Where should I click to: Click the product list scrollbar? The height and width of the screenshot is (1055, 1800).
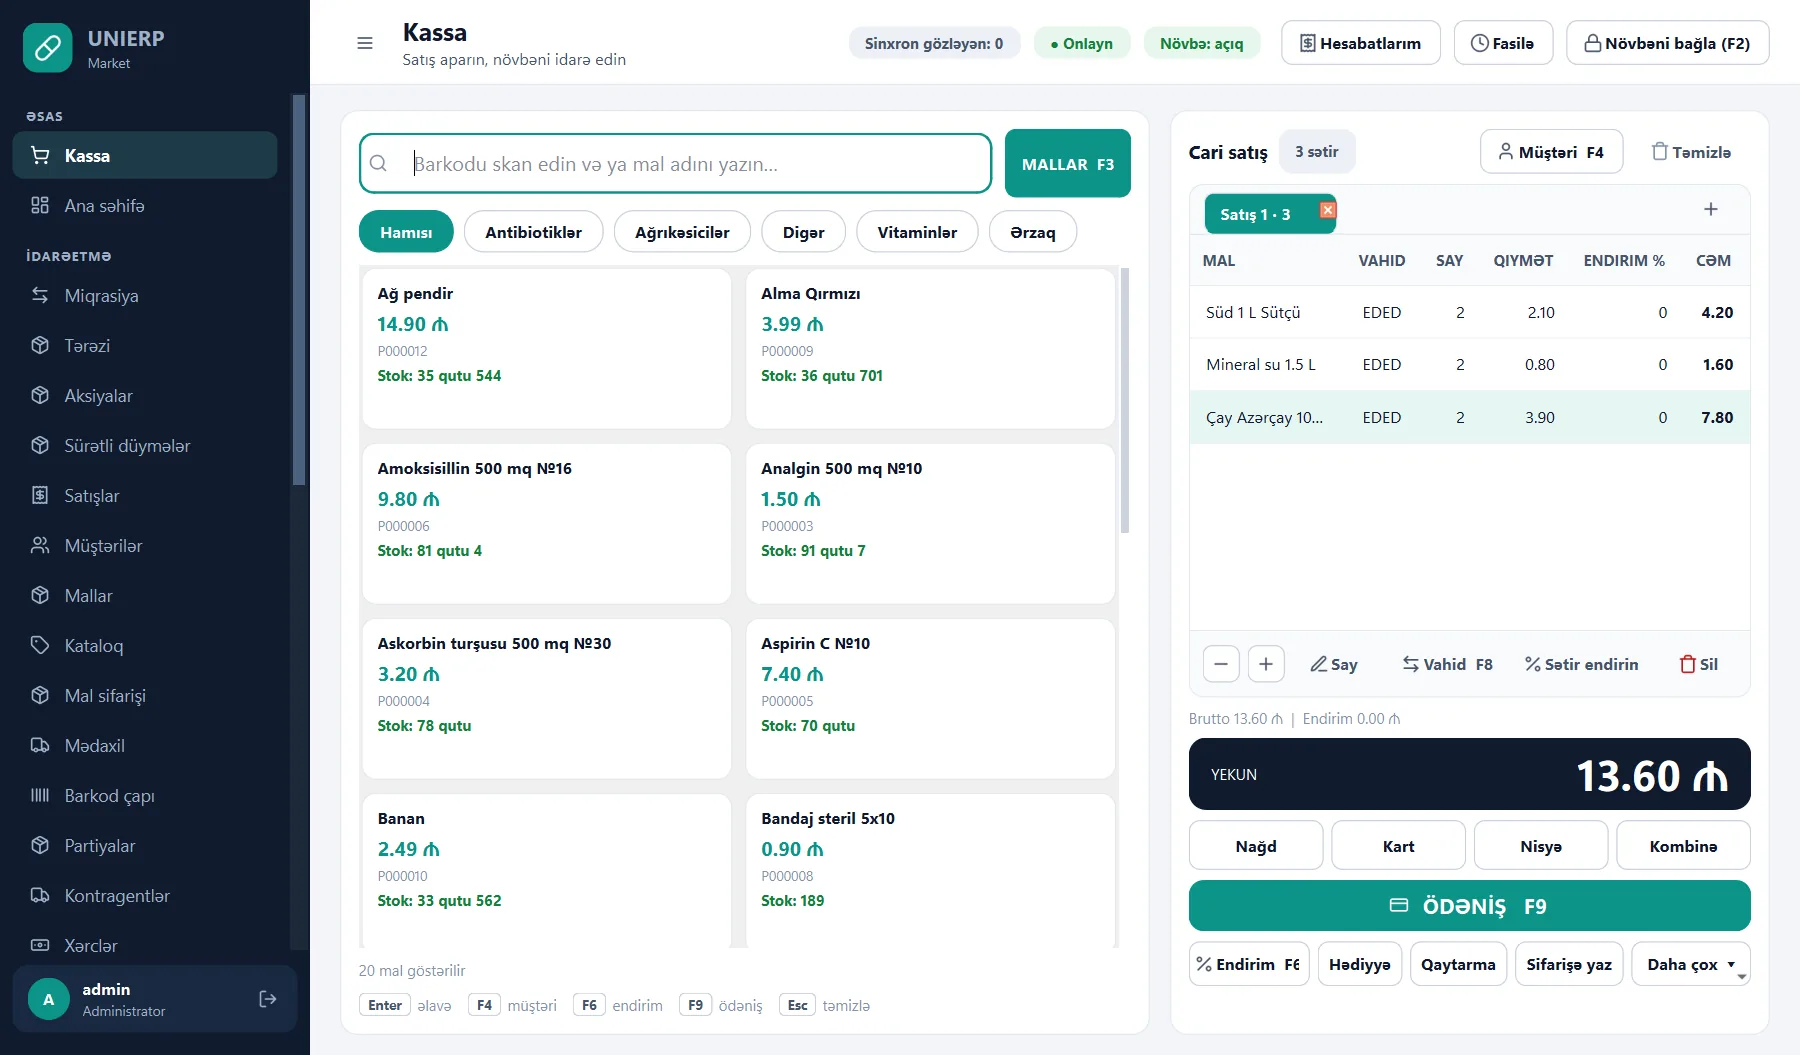click(x=1125, y=400)
